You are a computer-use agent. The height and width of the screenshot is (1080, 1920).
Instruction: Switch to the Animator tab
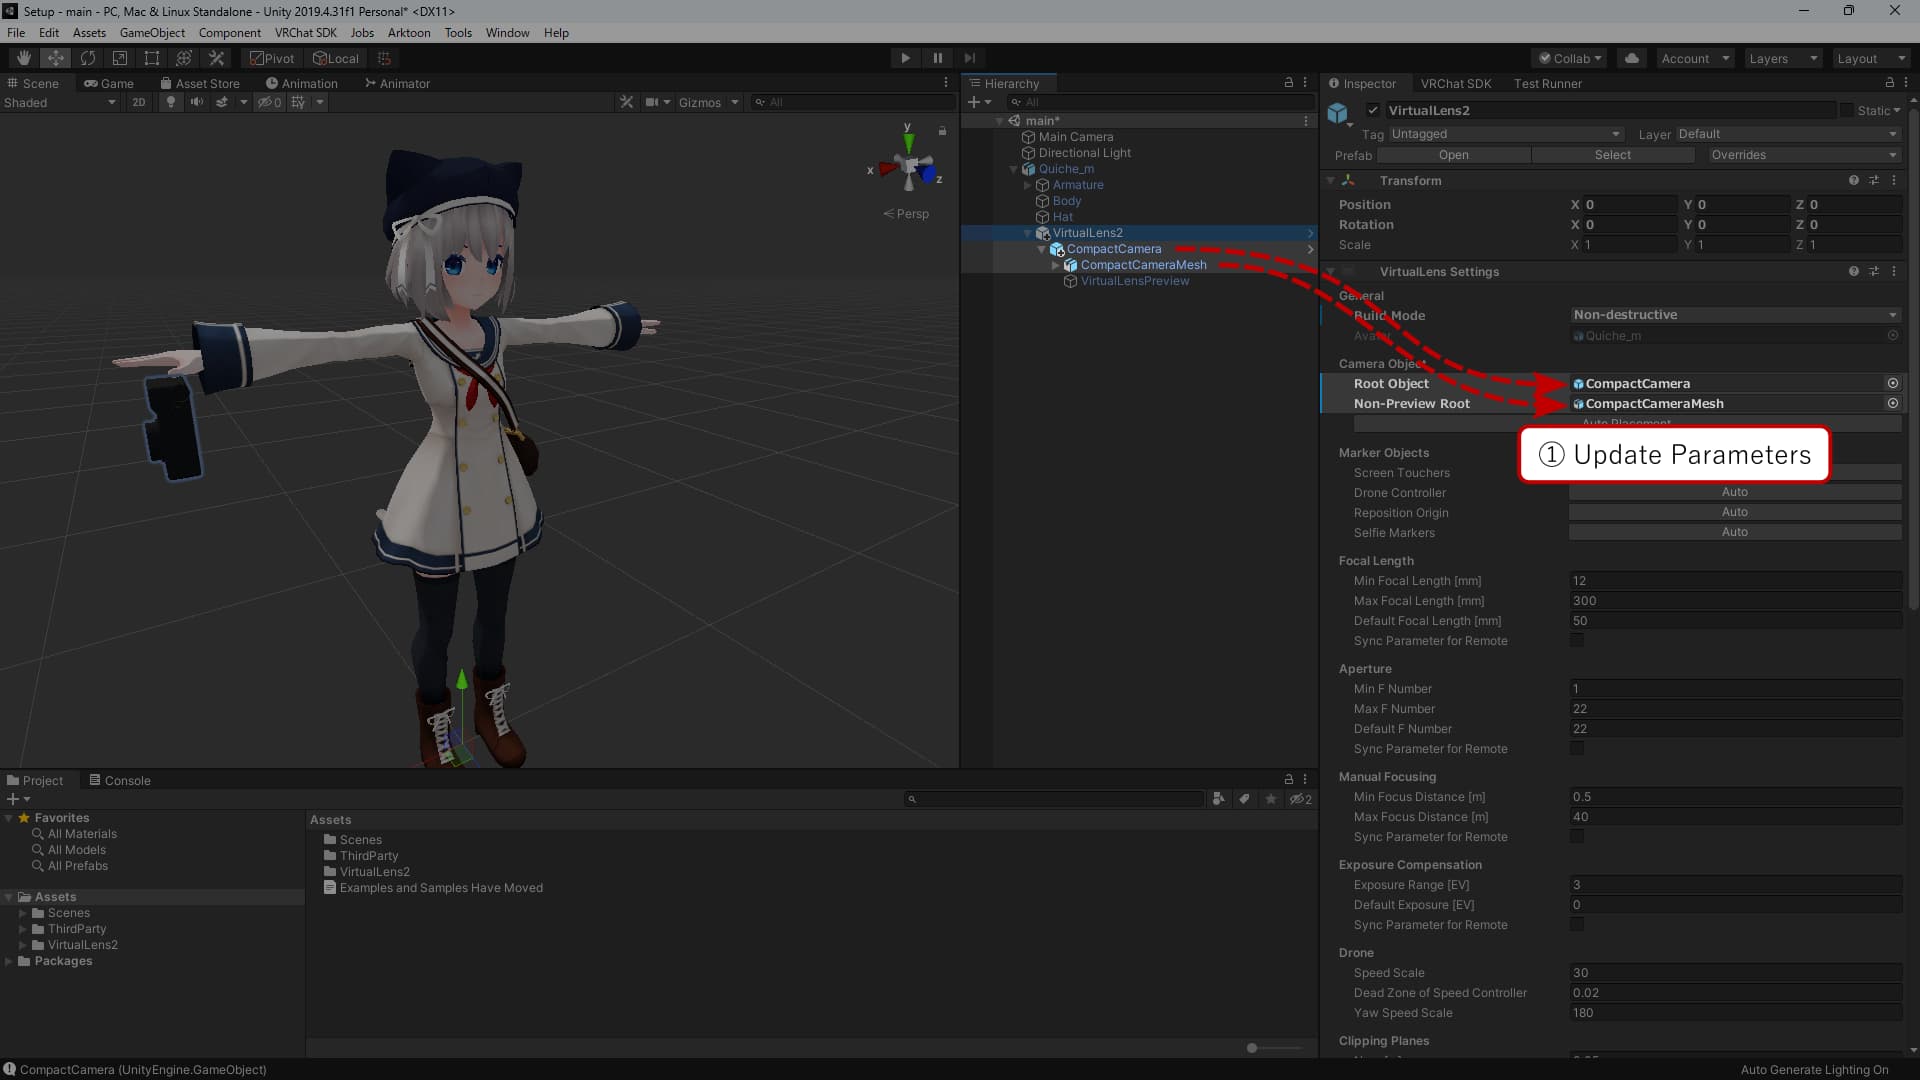point(397,84)
